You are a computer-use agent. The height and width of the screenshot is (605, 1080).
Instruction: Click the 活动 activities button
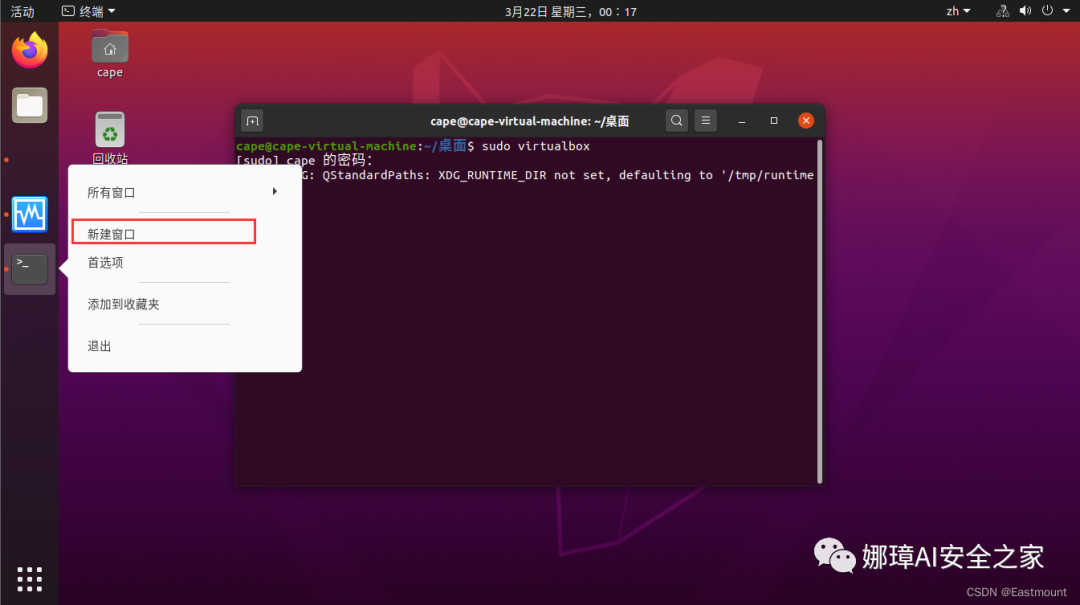point(22,11)
